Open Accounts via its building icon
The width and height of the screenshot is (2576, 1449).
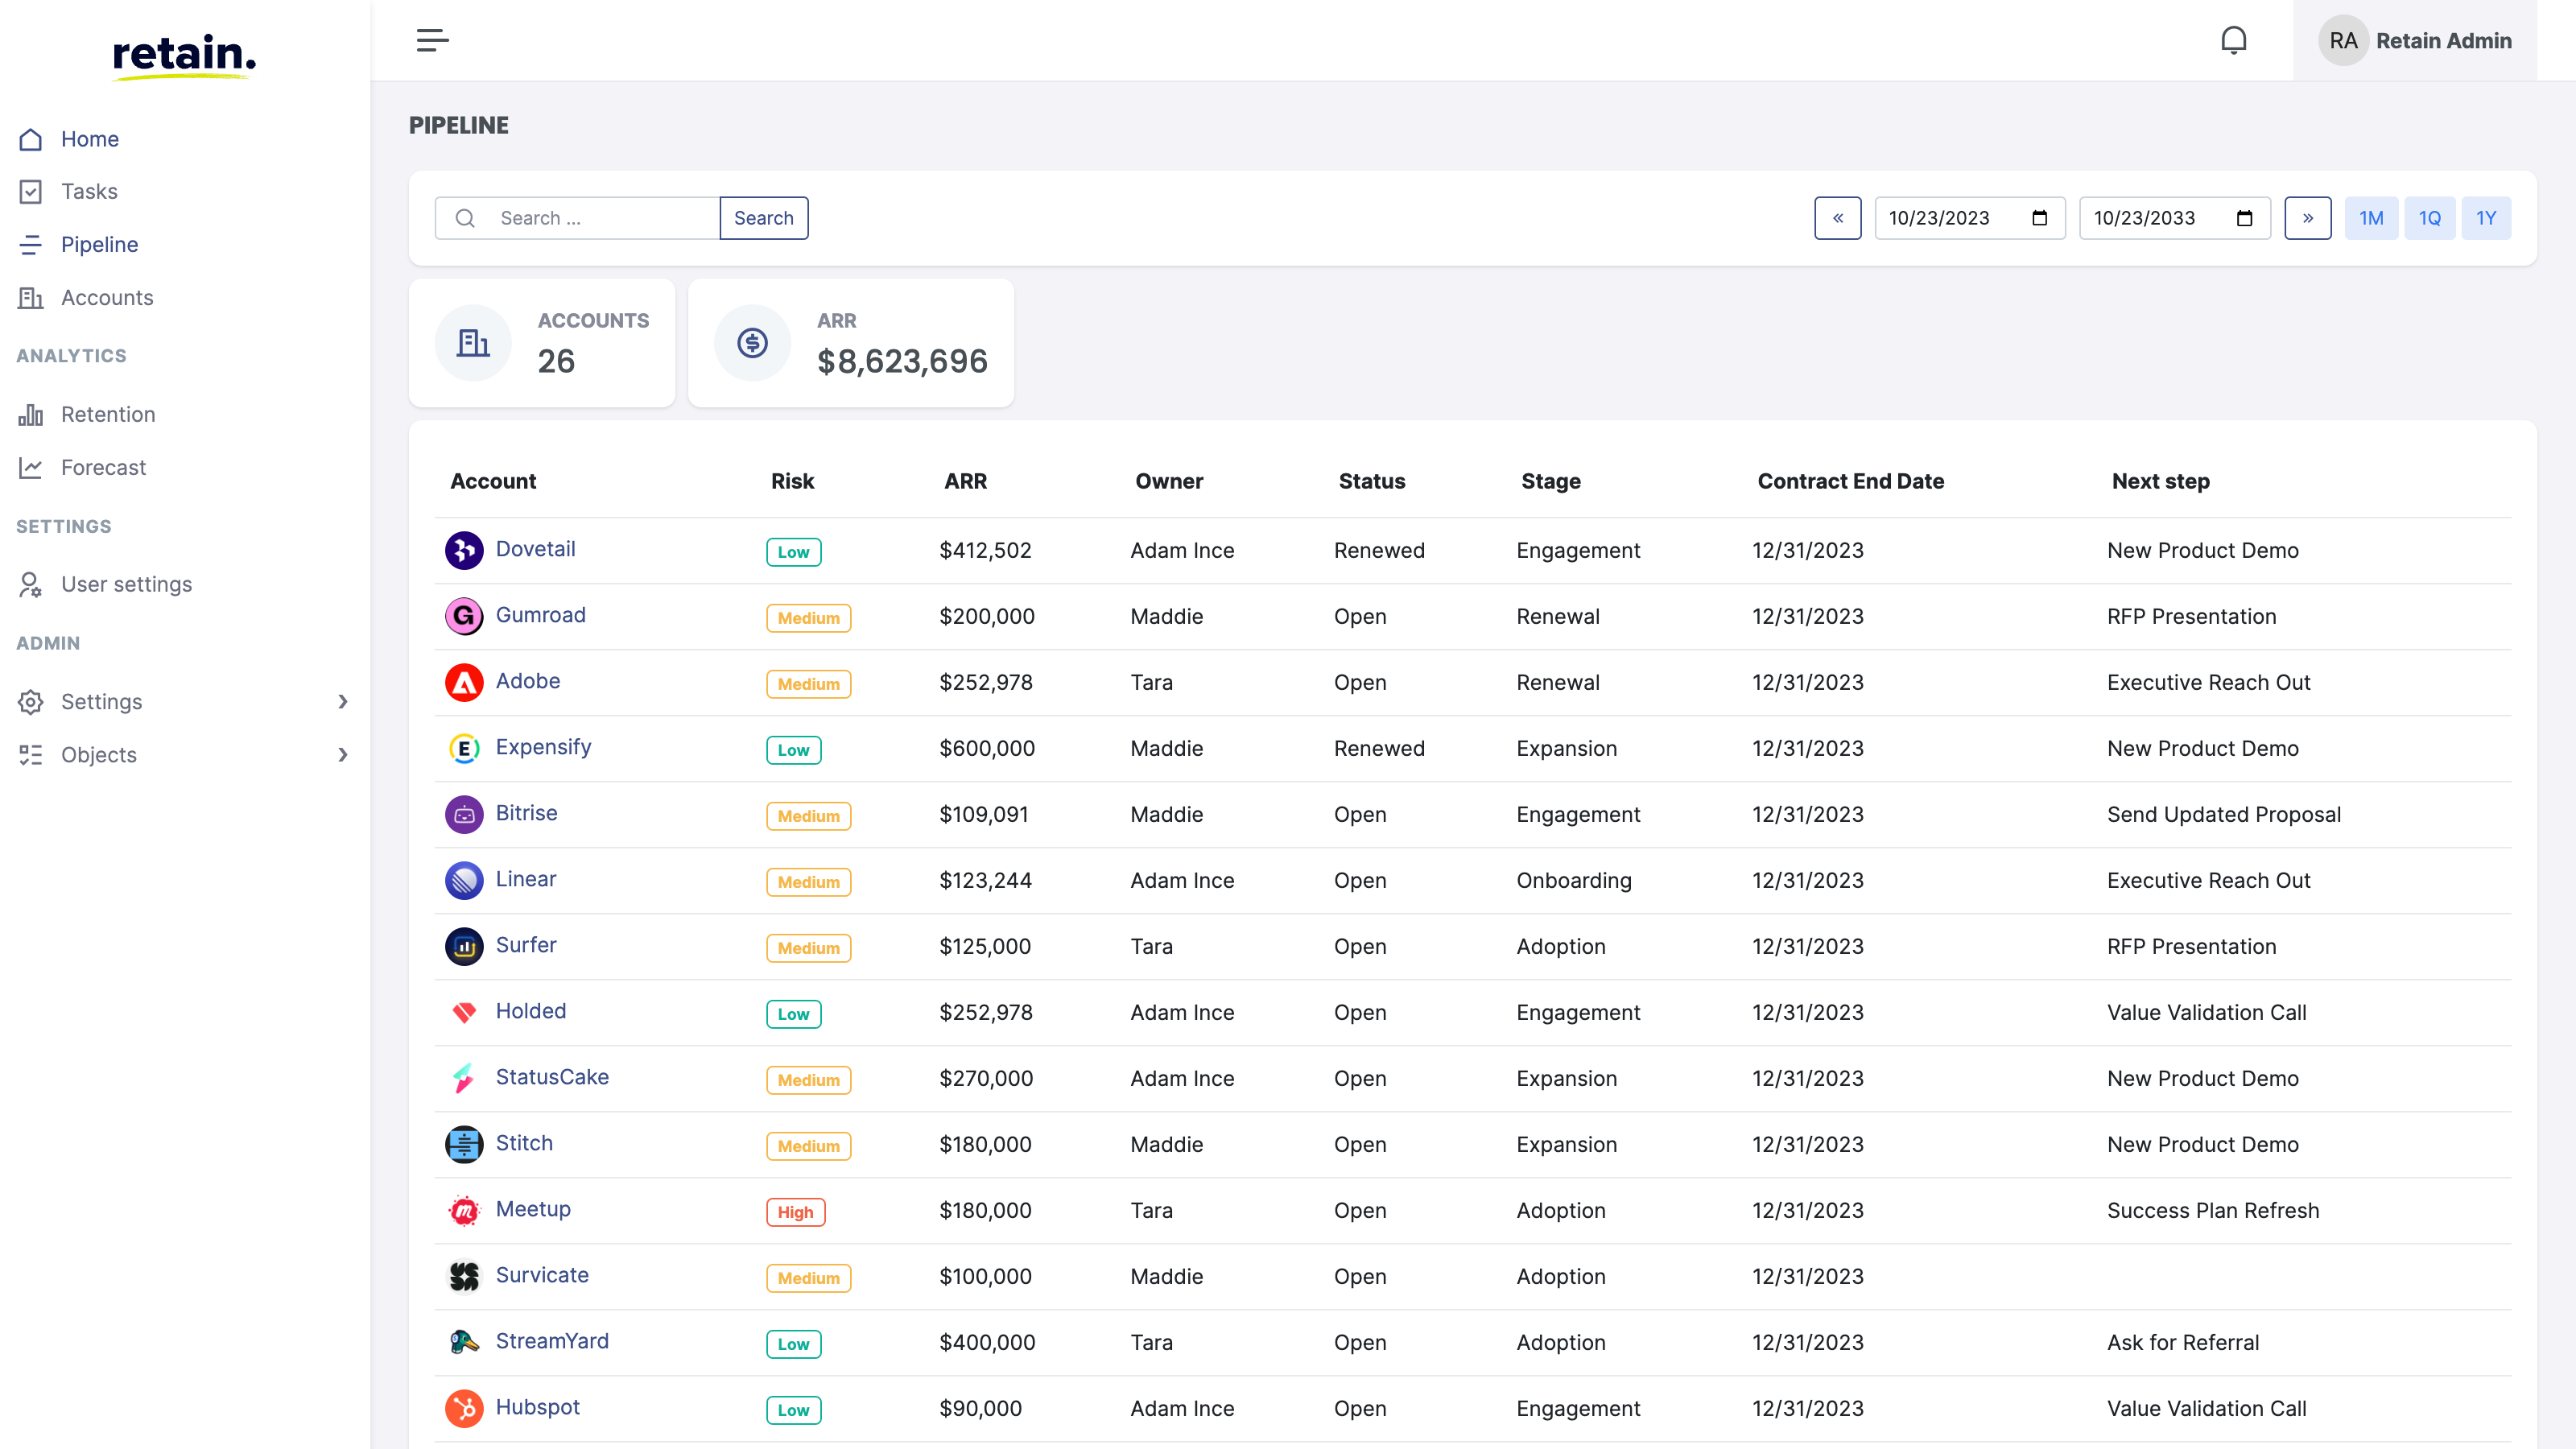[30, 297]
